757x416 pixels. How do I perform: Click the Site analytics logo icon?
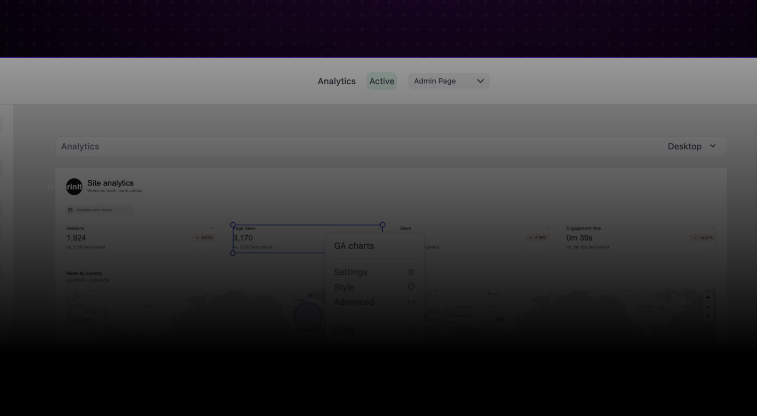(x=74, y=186)
